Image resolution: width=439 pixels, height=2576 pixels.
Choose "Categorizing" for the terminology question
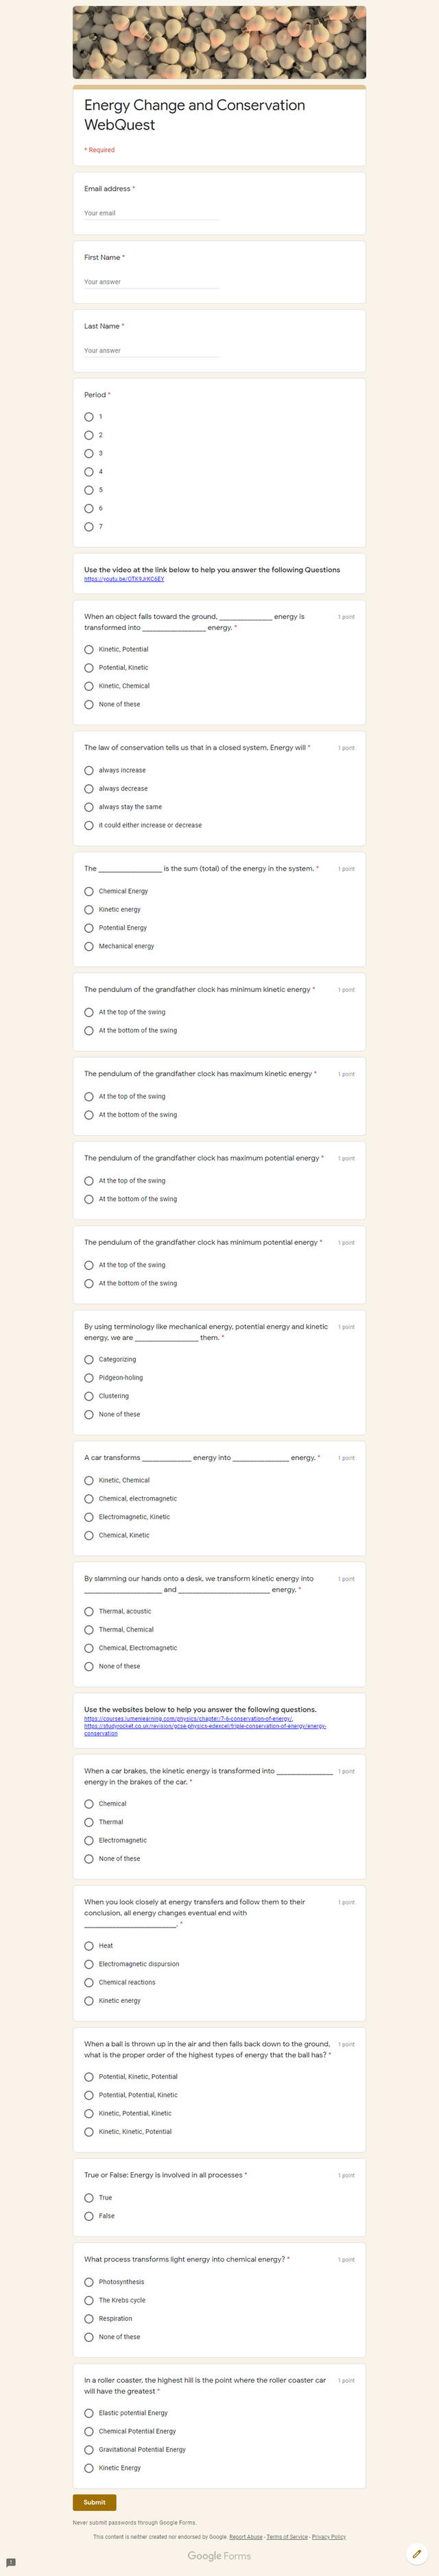point(89,1359)
